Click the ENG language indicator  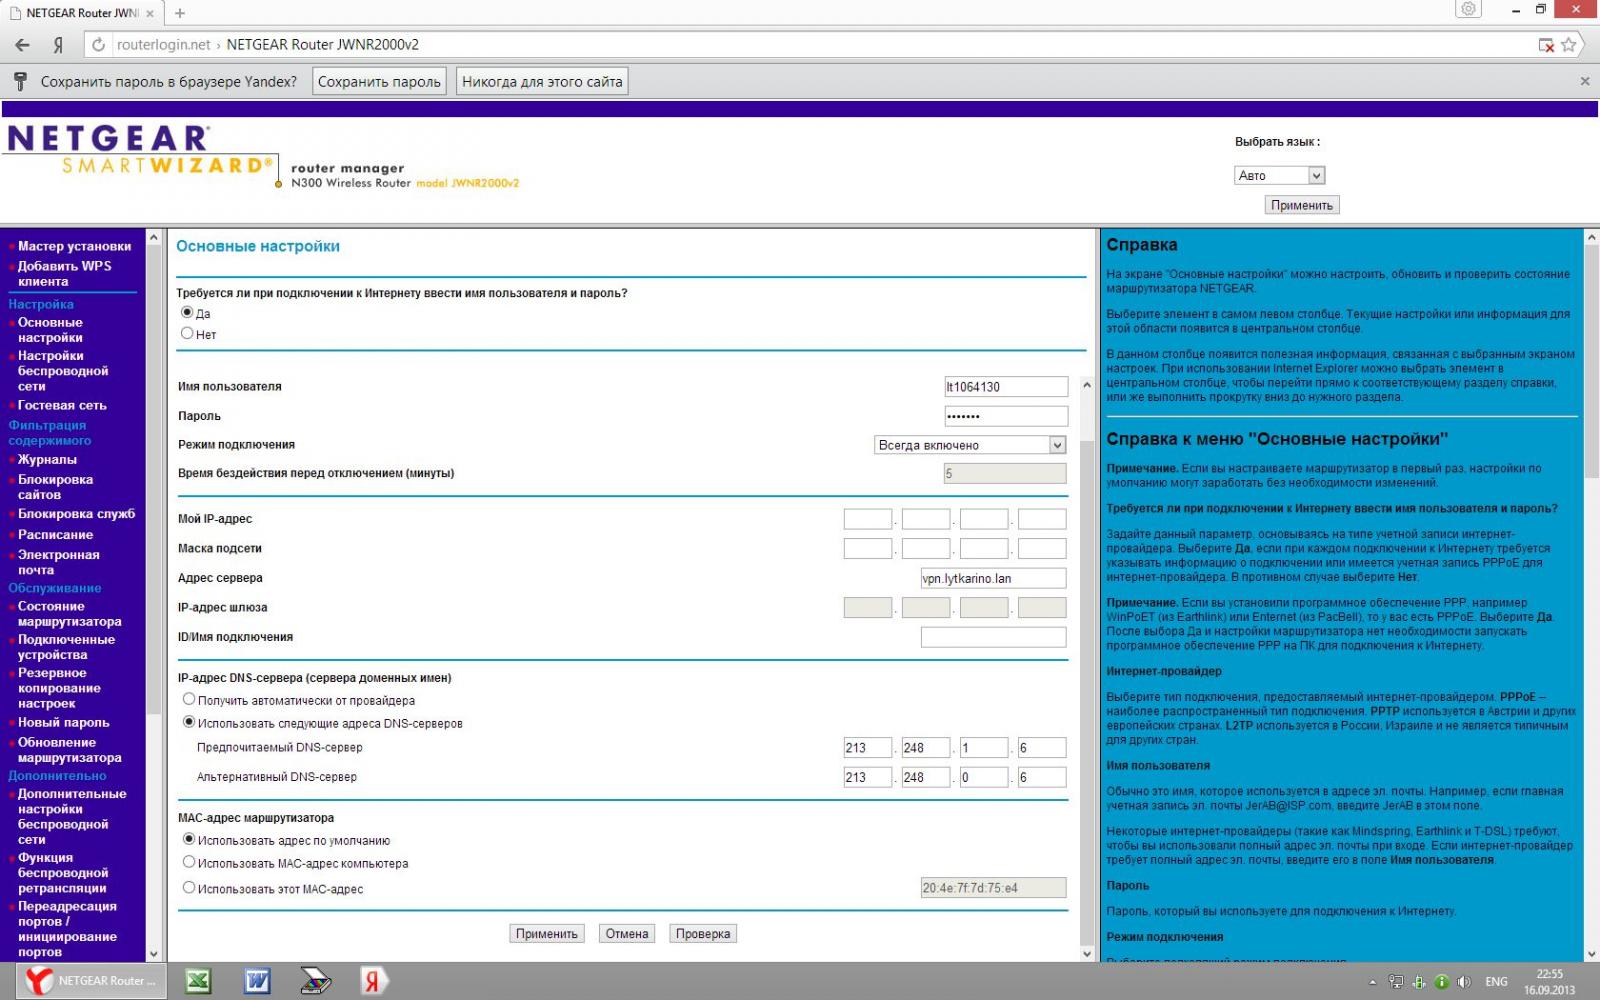[1496, 982]
